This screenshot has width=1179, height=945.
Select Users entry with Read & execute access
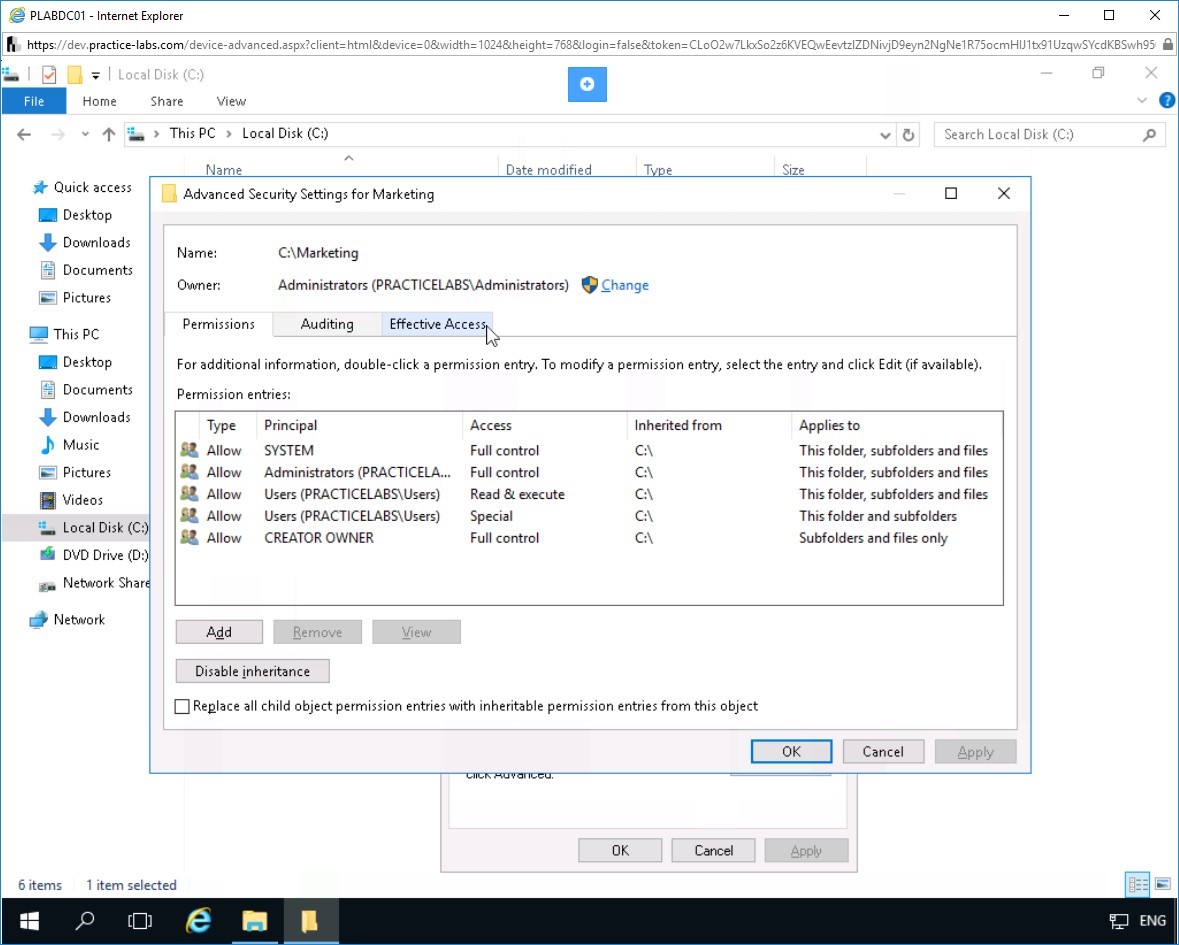coord(589,494)
